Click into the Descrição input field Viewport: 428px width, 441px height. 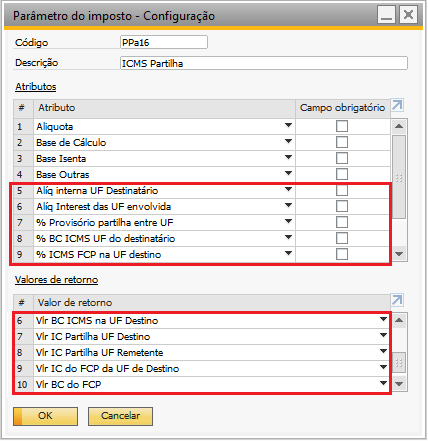point(264,63)
